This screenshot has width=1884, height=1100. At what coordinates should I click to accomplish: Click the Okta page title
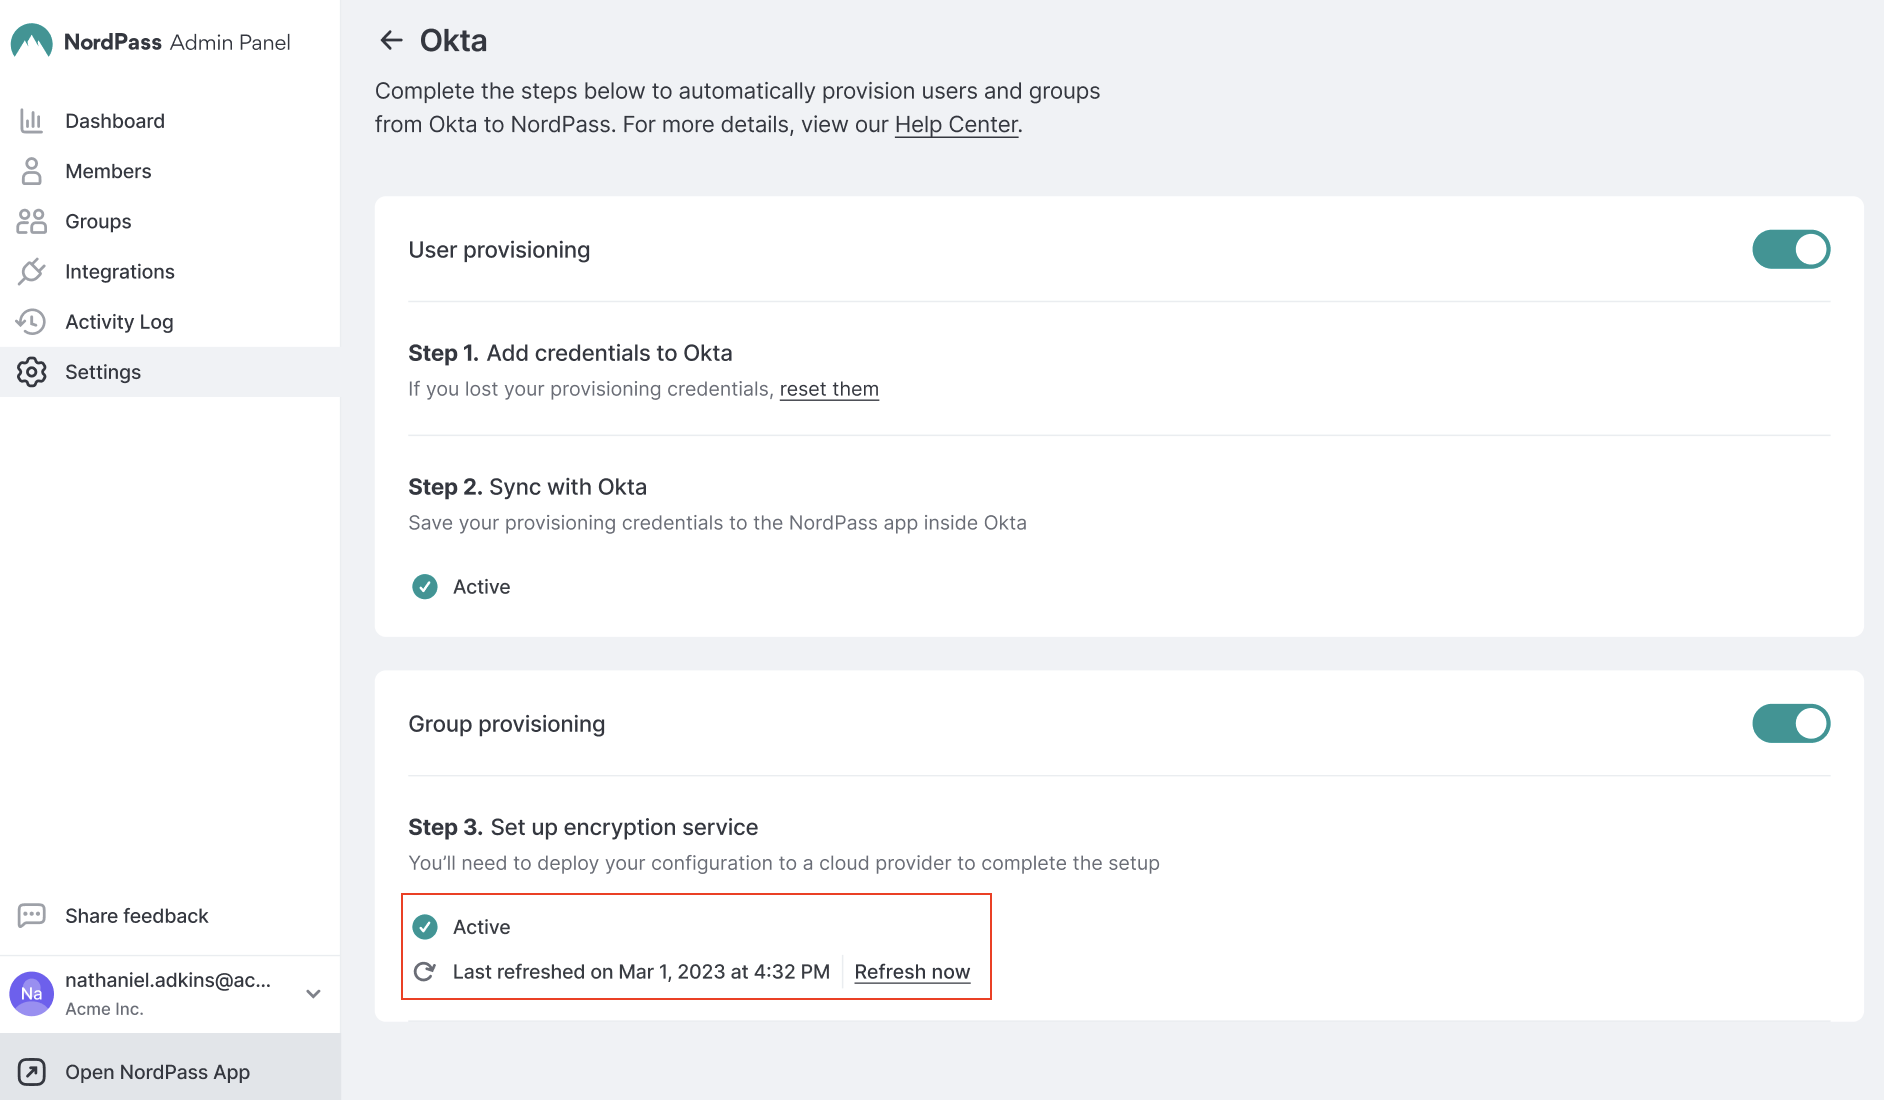coord(453,41)
